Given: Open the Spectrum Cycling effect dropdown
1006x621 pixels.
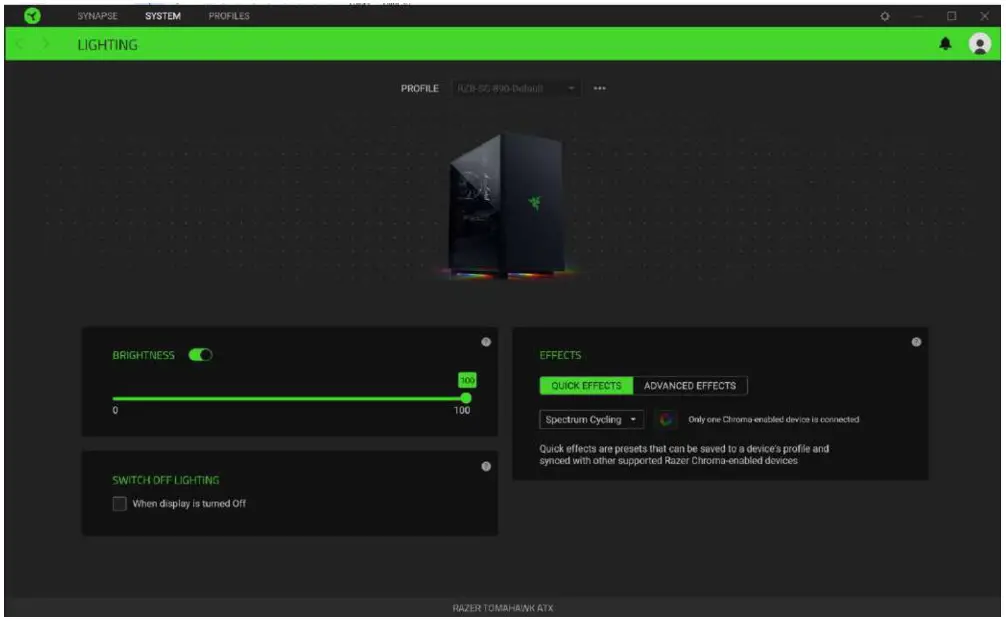Looking at the screenshot, I should (x=591, y=419).
